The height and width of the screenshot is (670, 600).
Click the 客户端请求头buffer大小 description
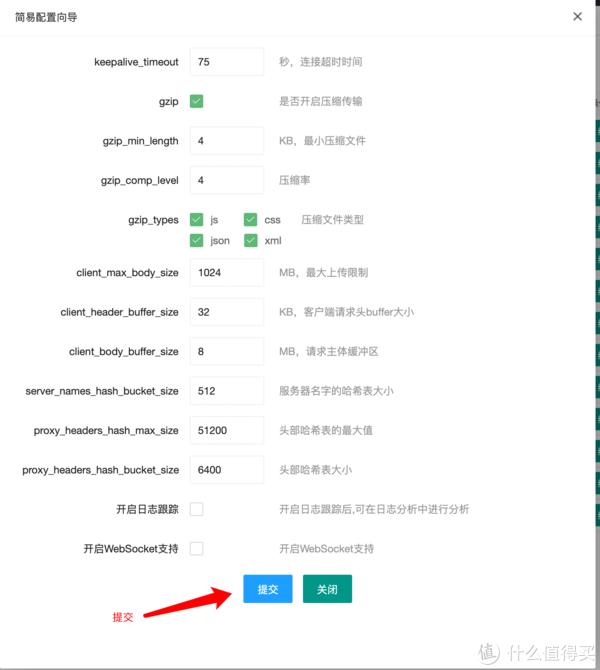[359, 312]
